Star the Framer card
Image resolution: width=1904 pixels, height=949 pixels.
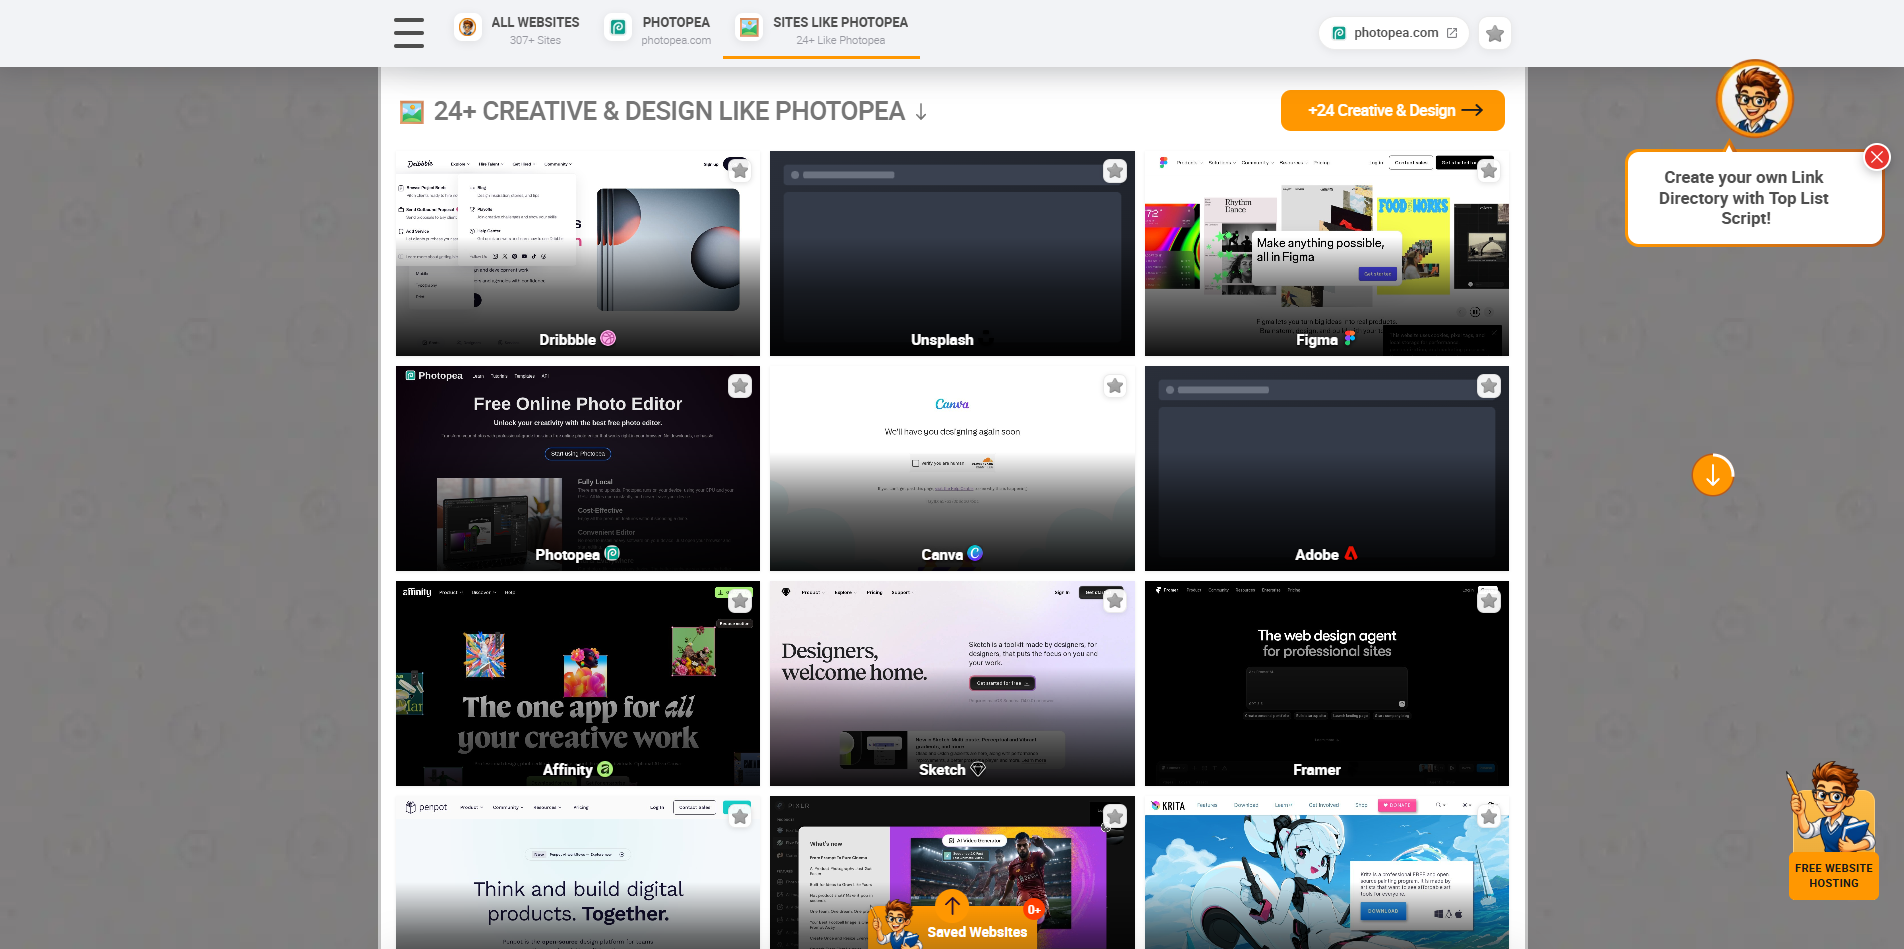(x=1489, y=601)
